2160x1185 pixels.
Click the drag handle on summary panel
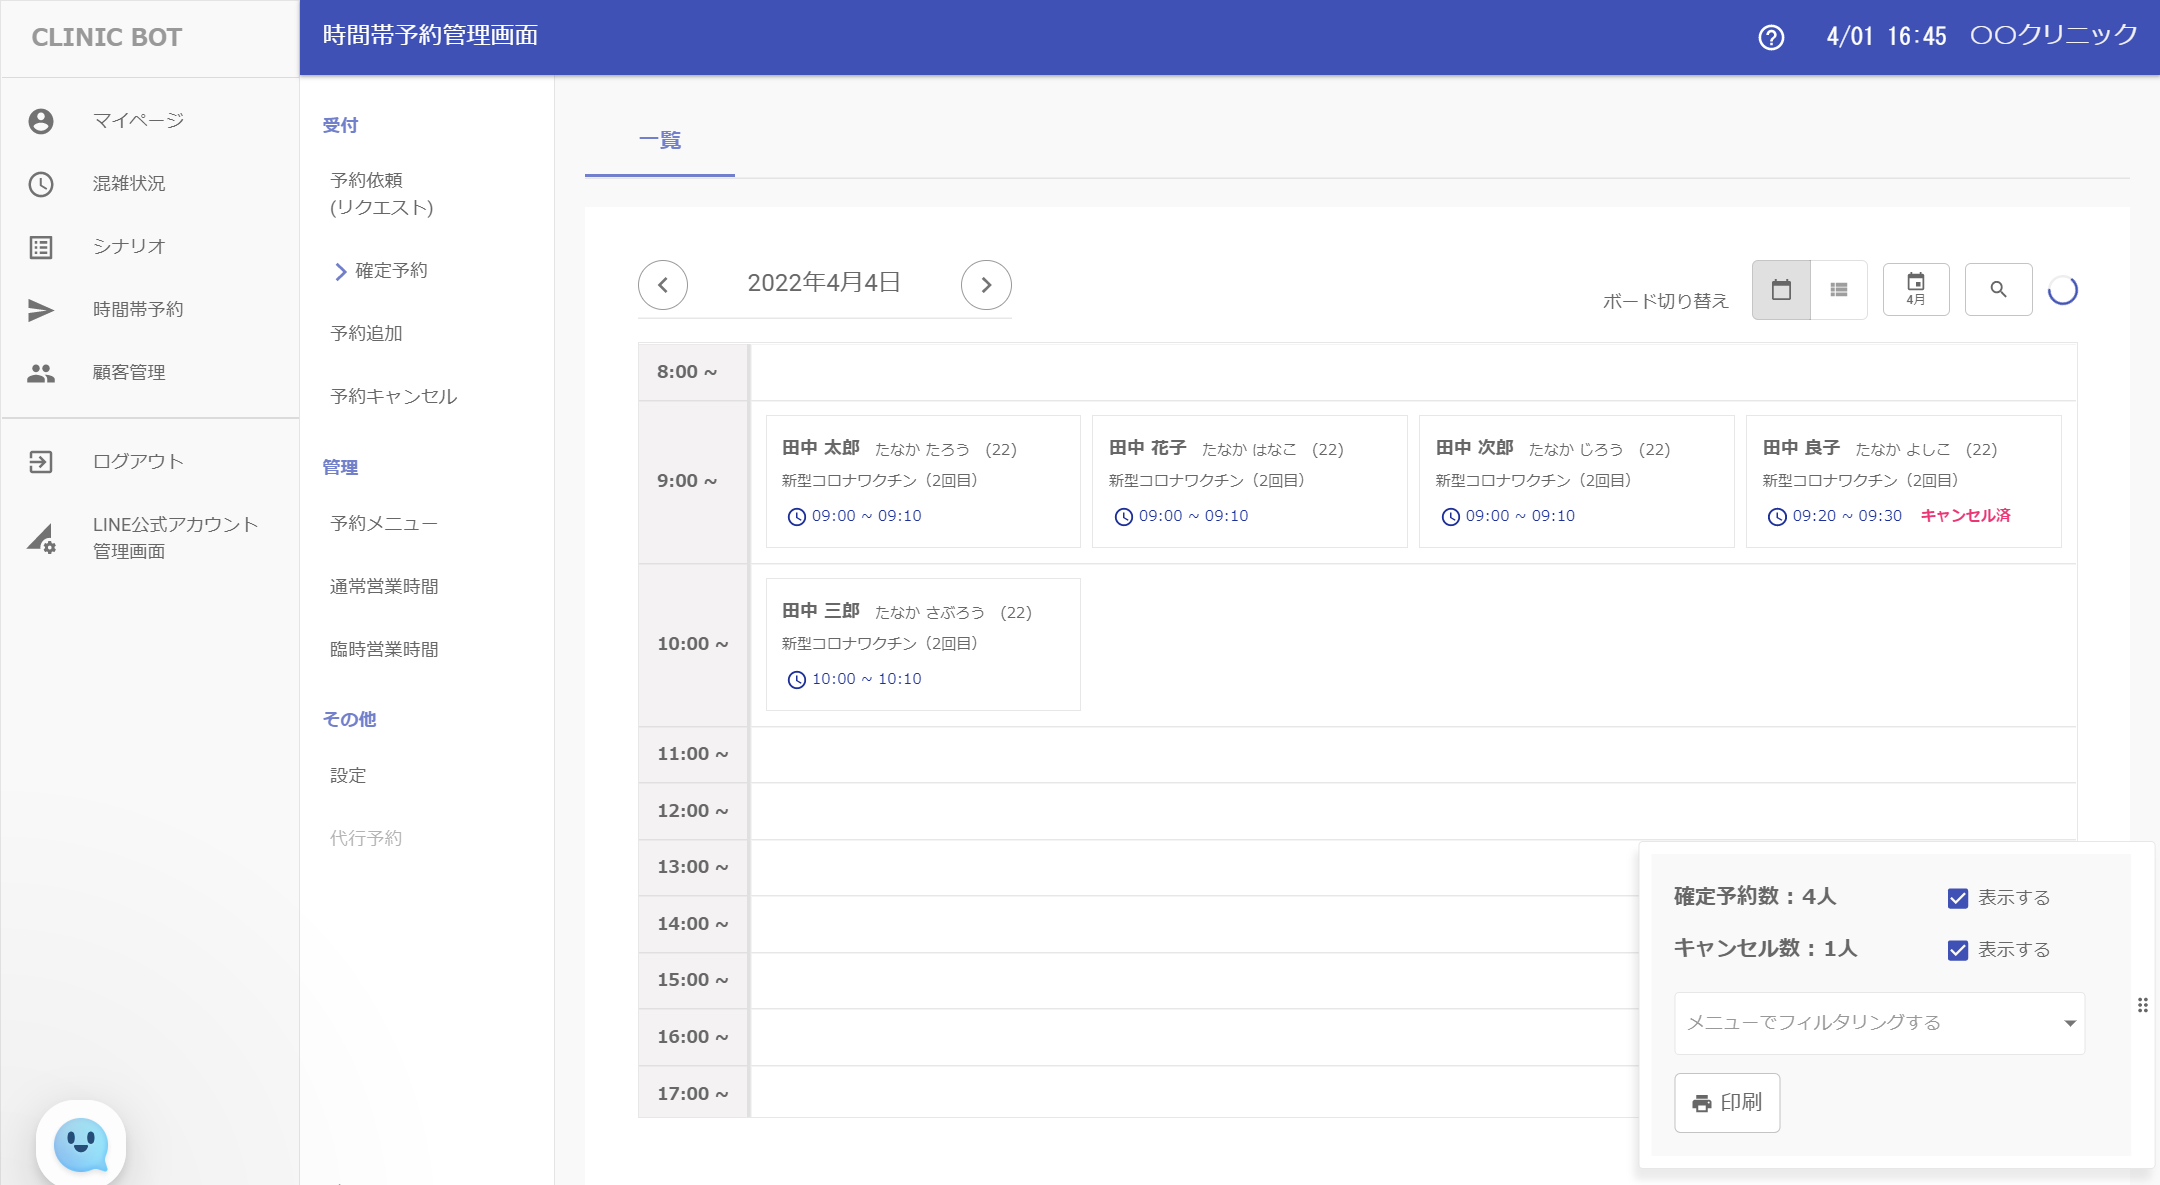tap(2142, 1005)
